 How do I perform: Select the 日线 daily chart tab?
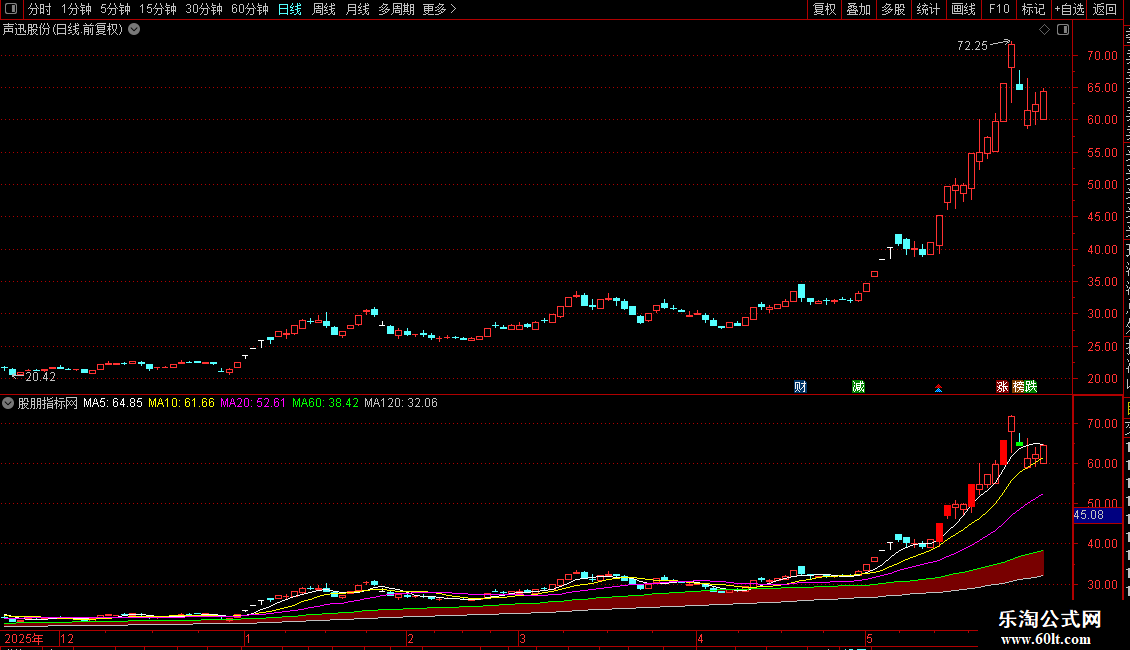tap(290, 9)
